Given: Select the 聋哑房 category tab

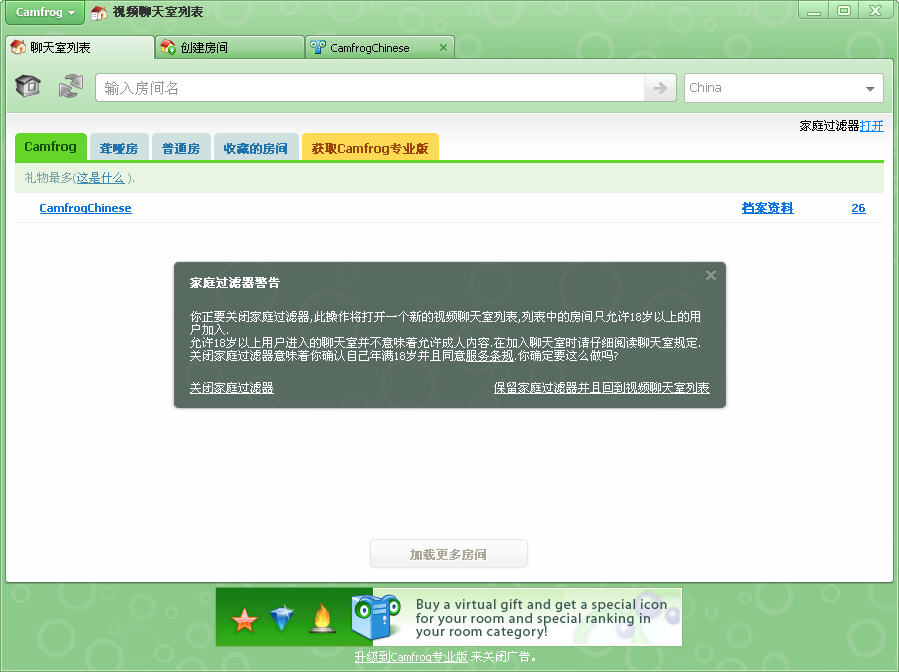Looking at the screenshot, I should [x=119, y=148].
